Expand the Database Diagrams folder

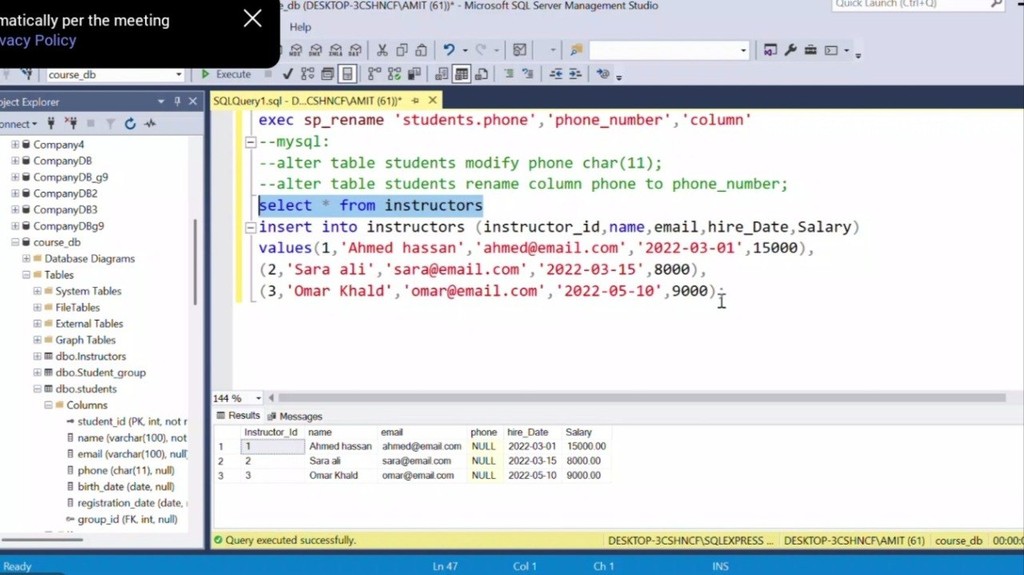[26, 258]
